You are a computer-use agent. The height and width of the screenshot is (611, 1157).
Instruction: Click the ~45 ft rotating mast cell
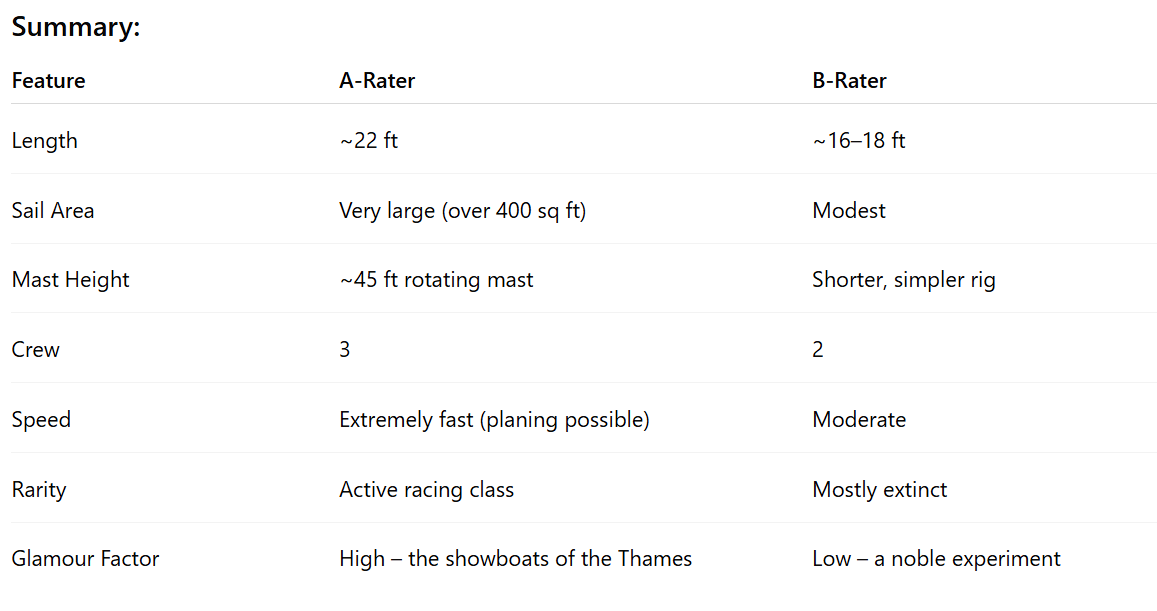[436, 280]
